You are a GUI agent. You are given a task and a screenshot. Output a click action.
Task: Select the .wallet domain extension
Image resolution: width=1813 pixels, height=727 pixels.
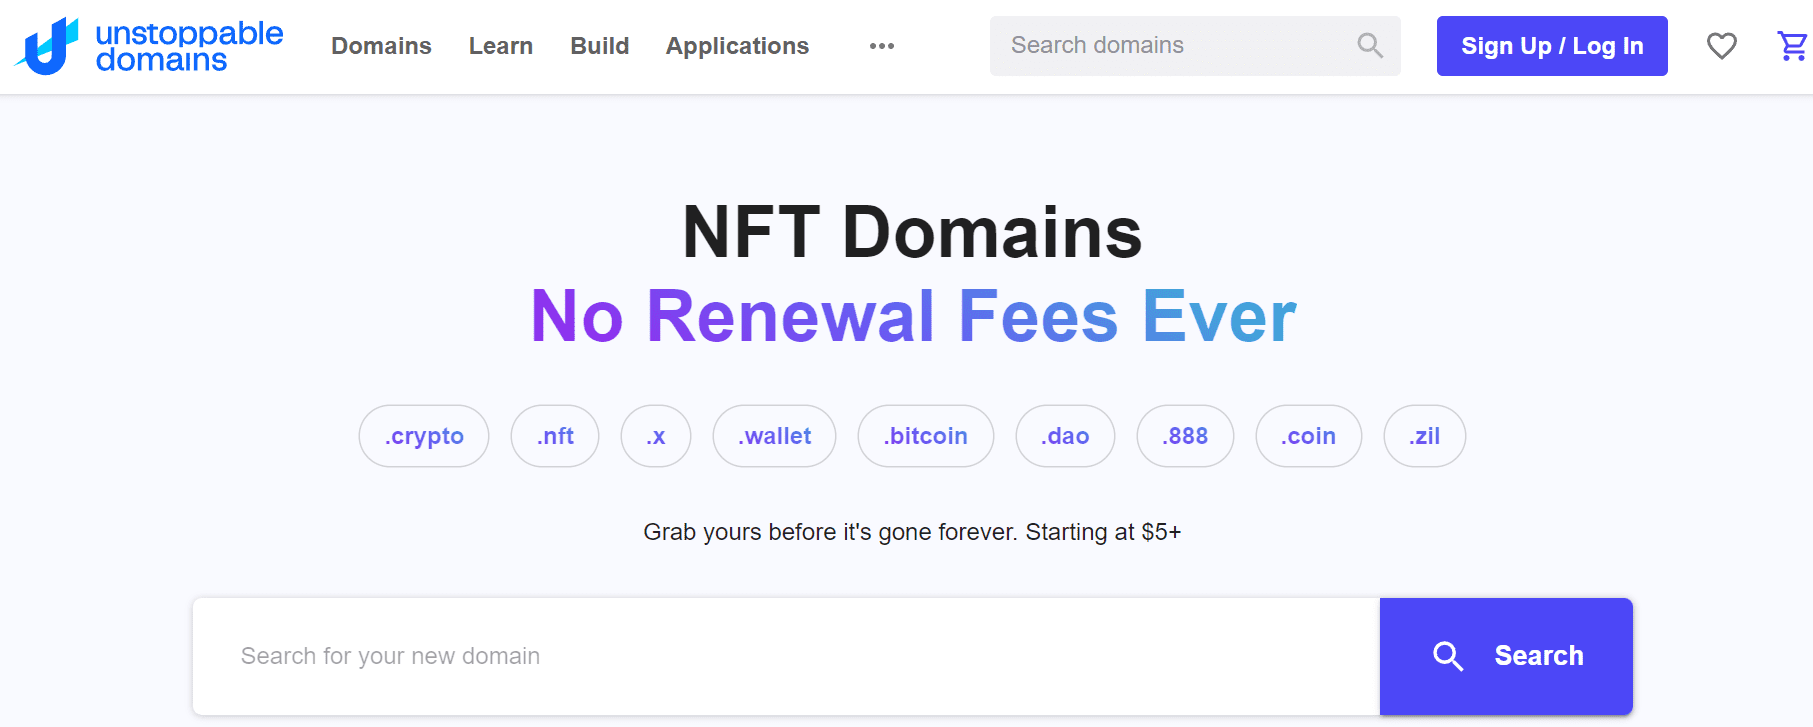pyautogui.click(x=773, y=436)
